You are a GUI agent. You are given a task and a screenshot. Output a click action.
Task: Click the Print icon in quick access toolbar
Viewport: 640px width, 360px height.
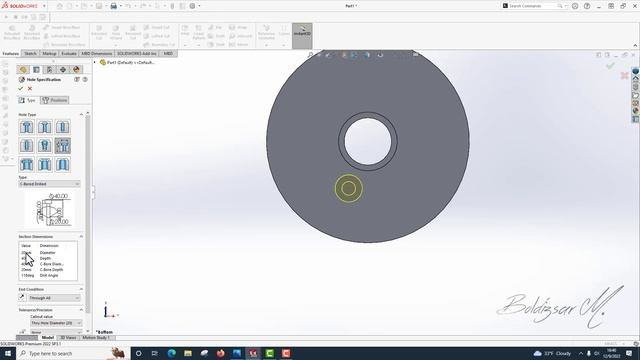(x=113, y=6)
